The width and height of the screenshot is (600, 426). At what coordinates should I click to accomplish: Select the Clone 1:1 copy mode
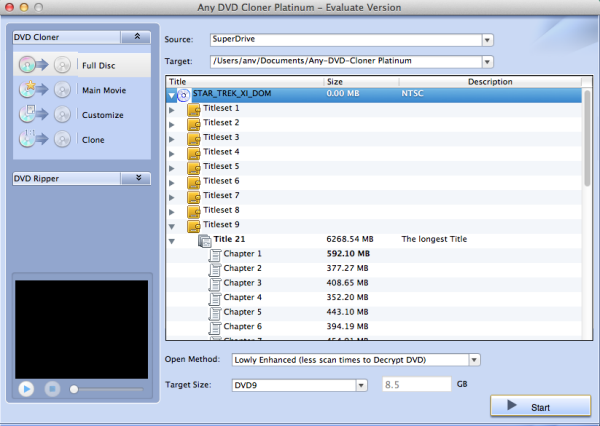tap(82, 139)
